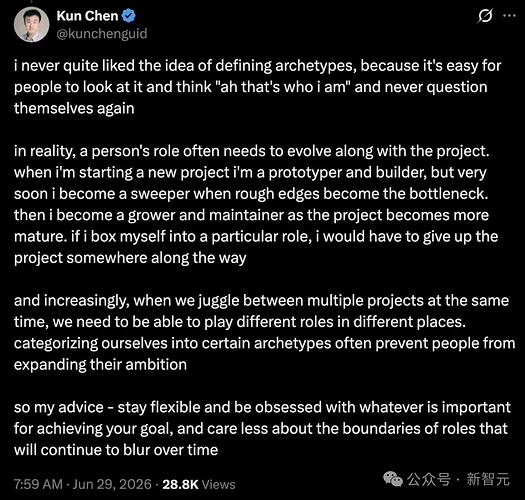Click the line "expanding their ambition"
Screen dimensions: 525x500
[x=100, y=365]
